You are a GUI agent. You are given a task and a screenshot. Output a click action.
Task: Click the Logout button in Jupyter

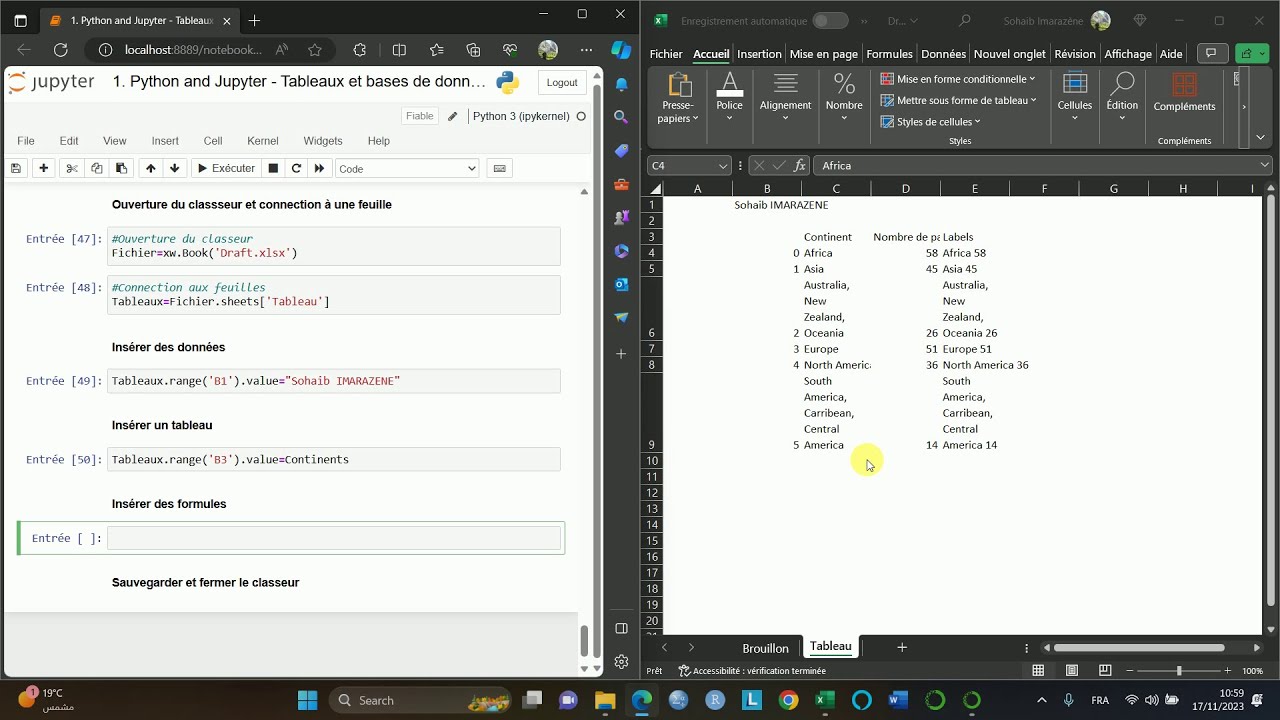point(562,83)
